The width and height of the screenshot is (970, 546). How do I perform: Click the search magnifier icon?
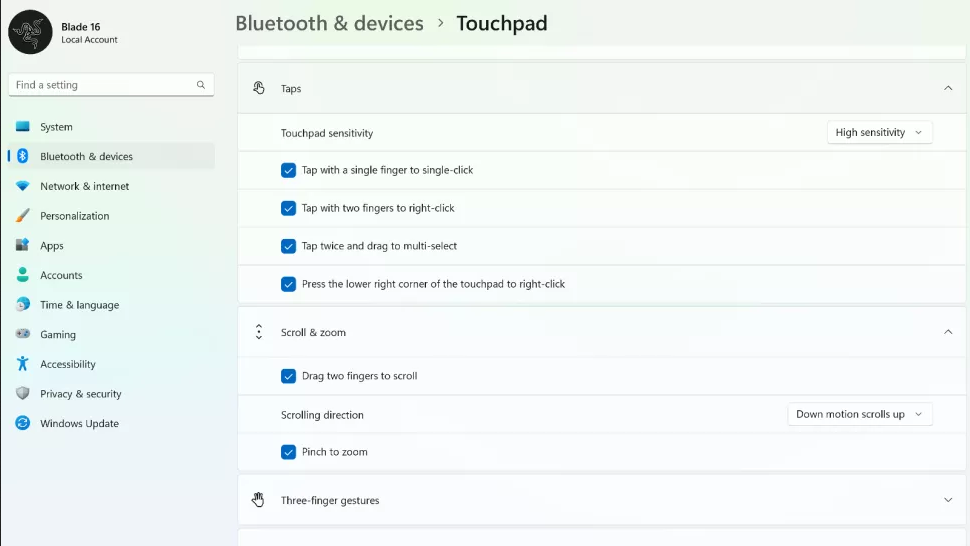click(200, 85)
